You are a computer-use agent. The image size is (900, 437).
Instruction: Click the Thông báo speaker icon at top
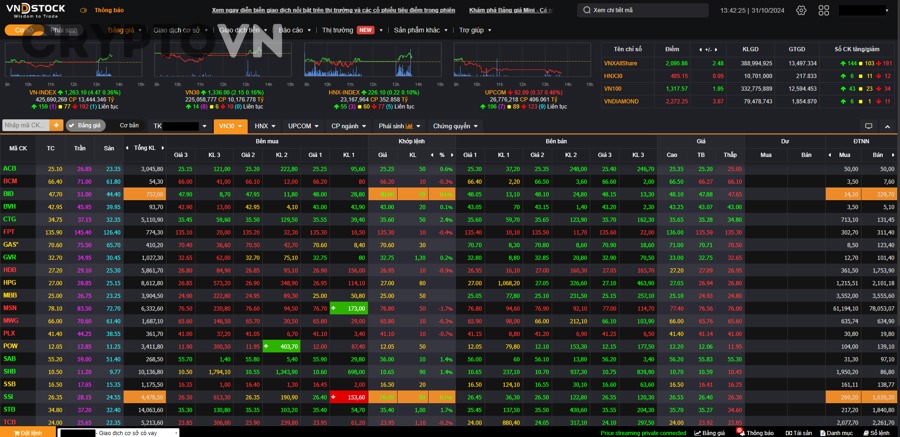point(84,10)
